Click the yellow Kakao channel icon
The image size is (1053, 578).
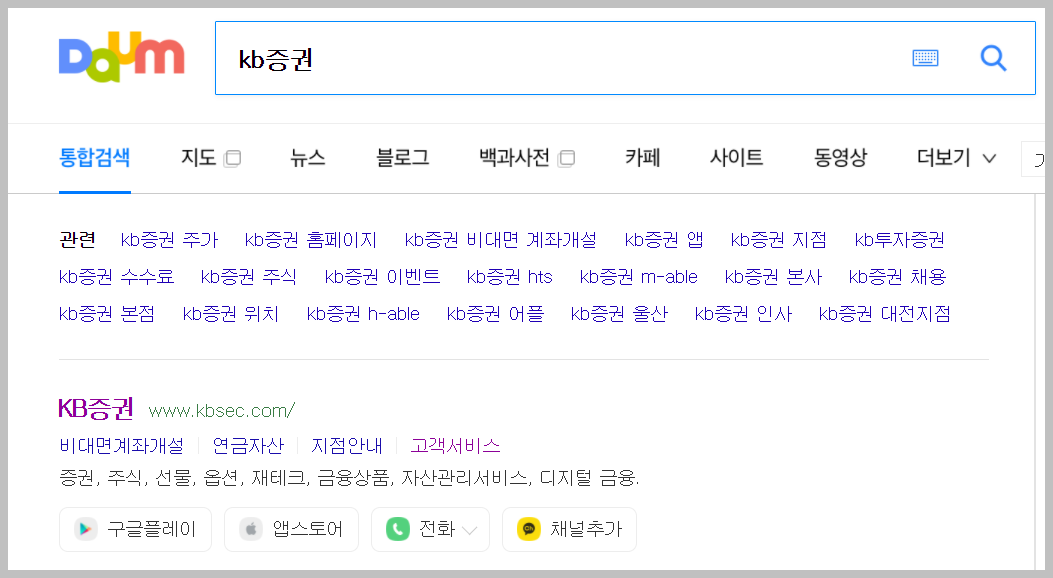point(529,529)
